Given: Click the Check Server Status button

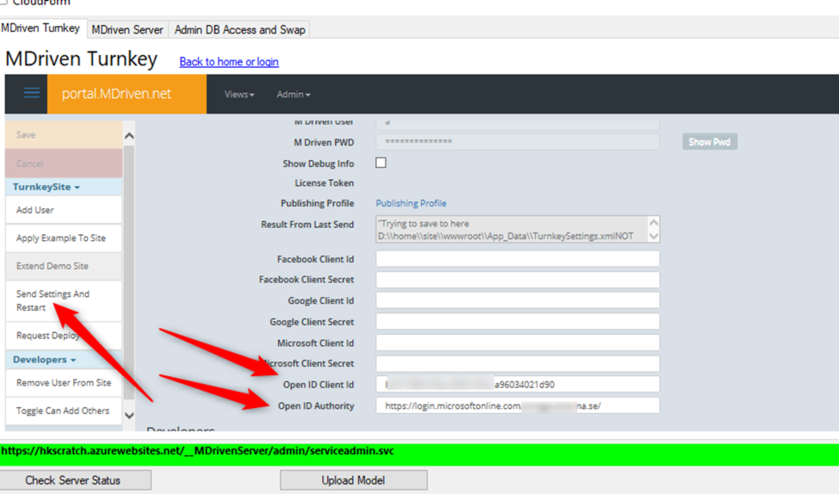Looking at the screenshot, I should (x=75, y=480).
